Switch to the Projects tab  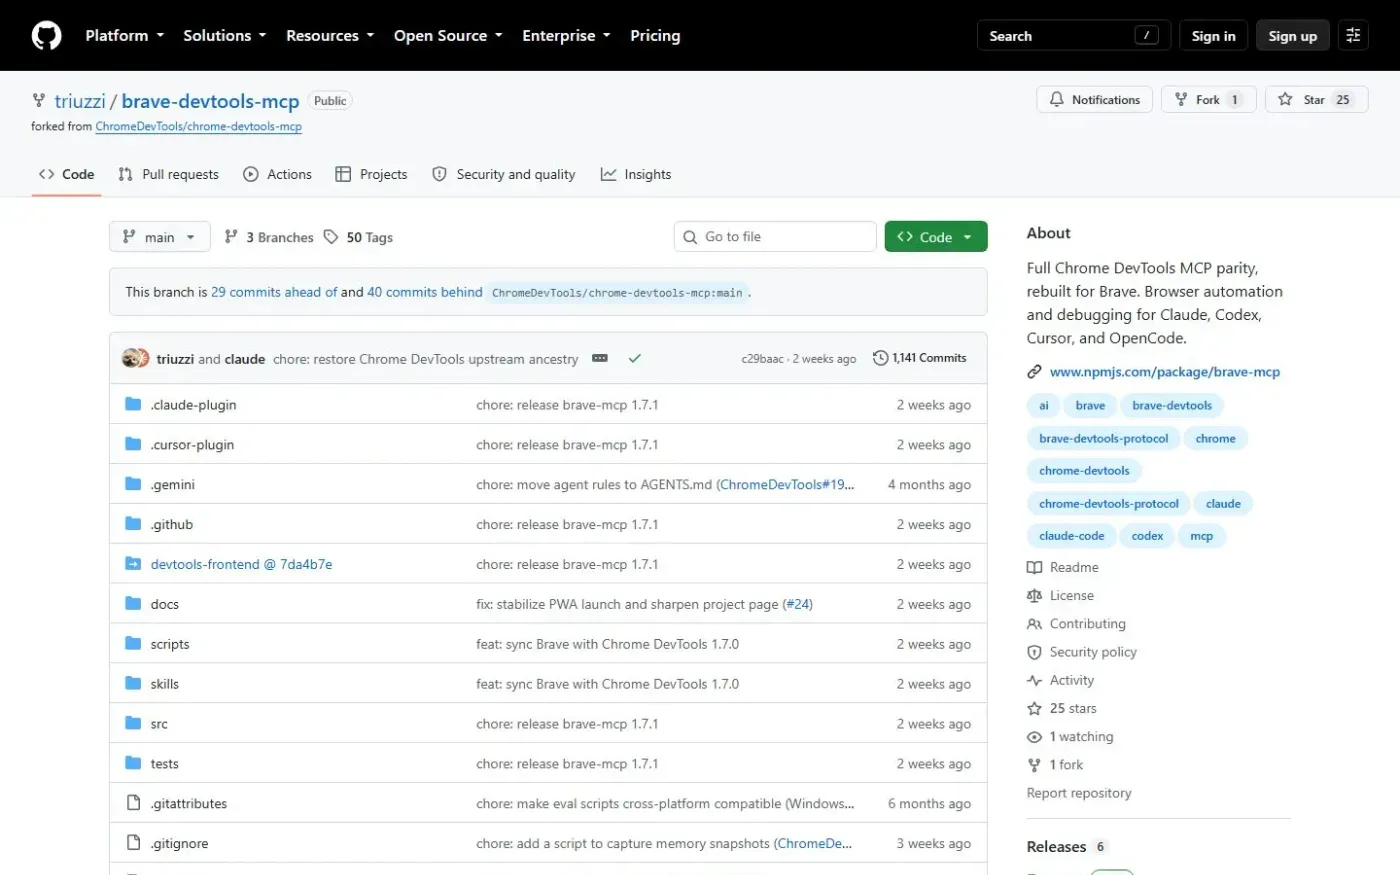[x=371, y=174]
